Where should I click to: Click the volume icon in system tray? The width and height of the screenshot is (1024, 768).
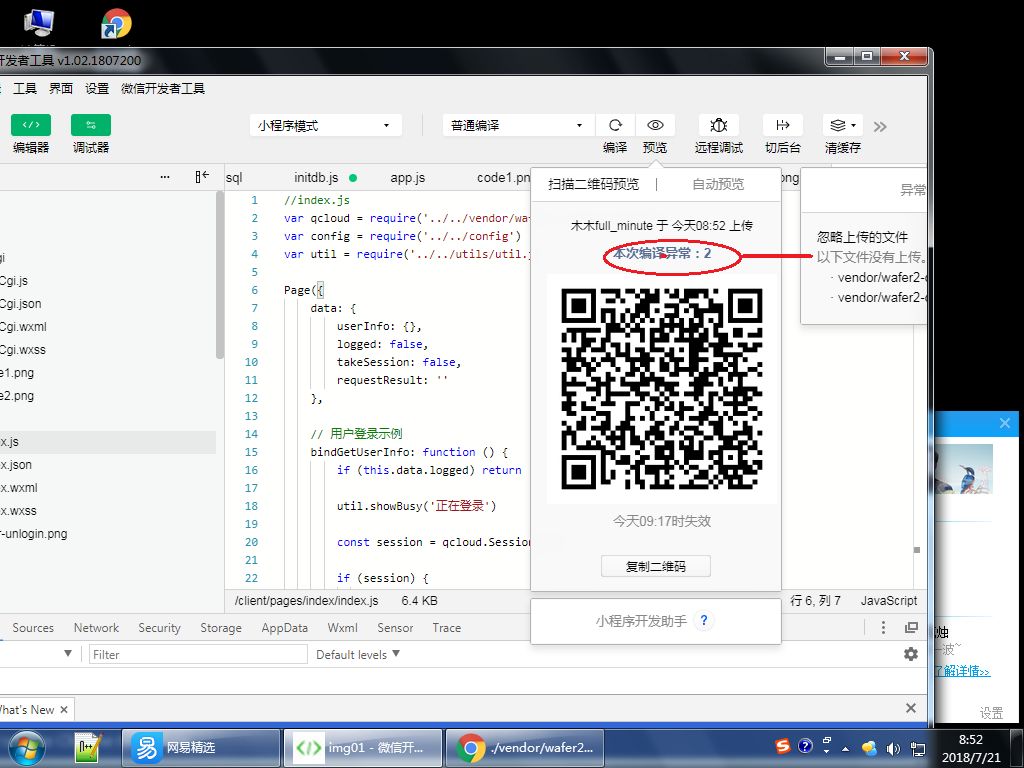point(893,748)
